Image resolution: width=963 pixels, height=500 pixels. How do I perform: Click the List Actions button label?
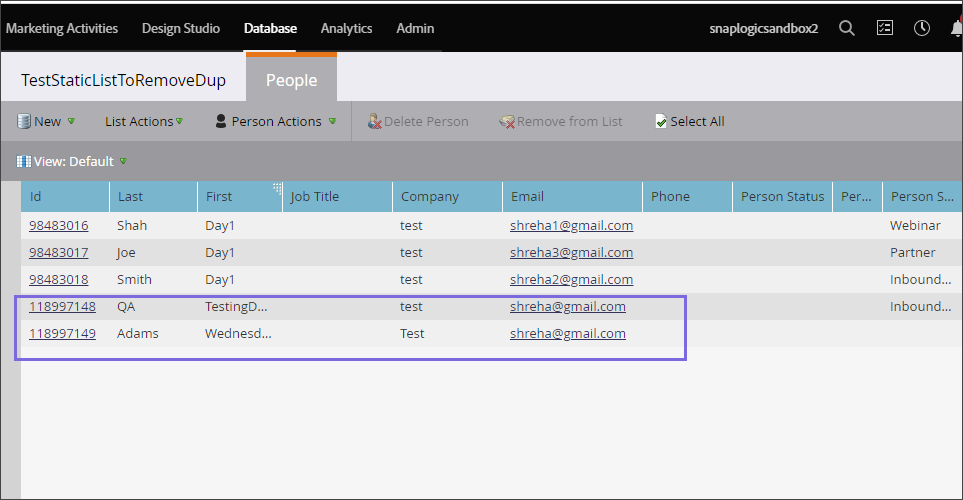coord(139,122)
